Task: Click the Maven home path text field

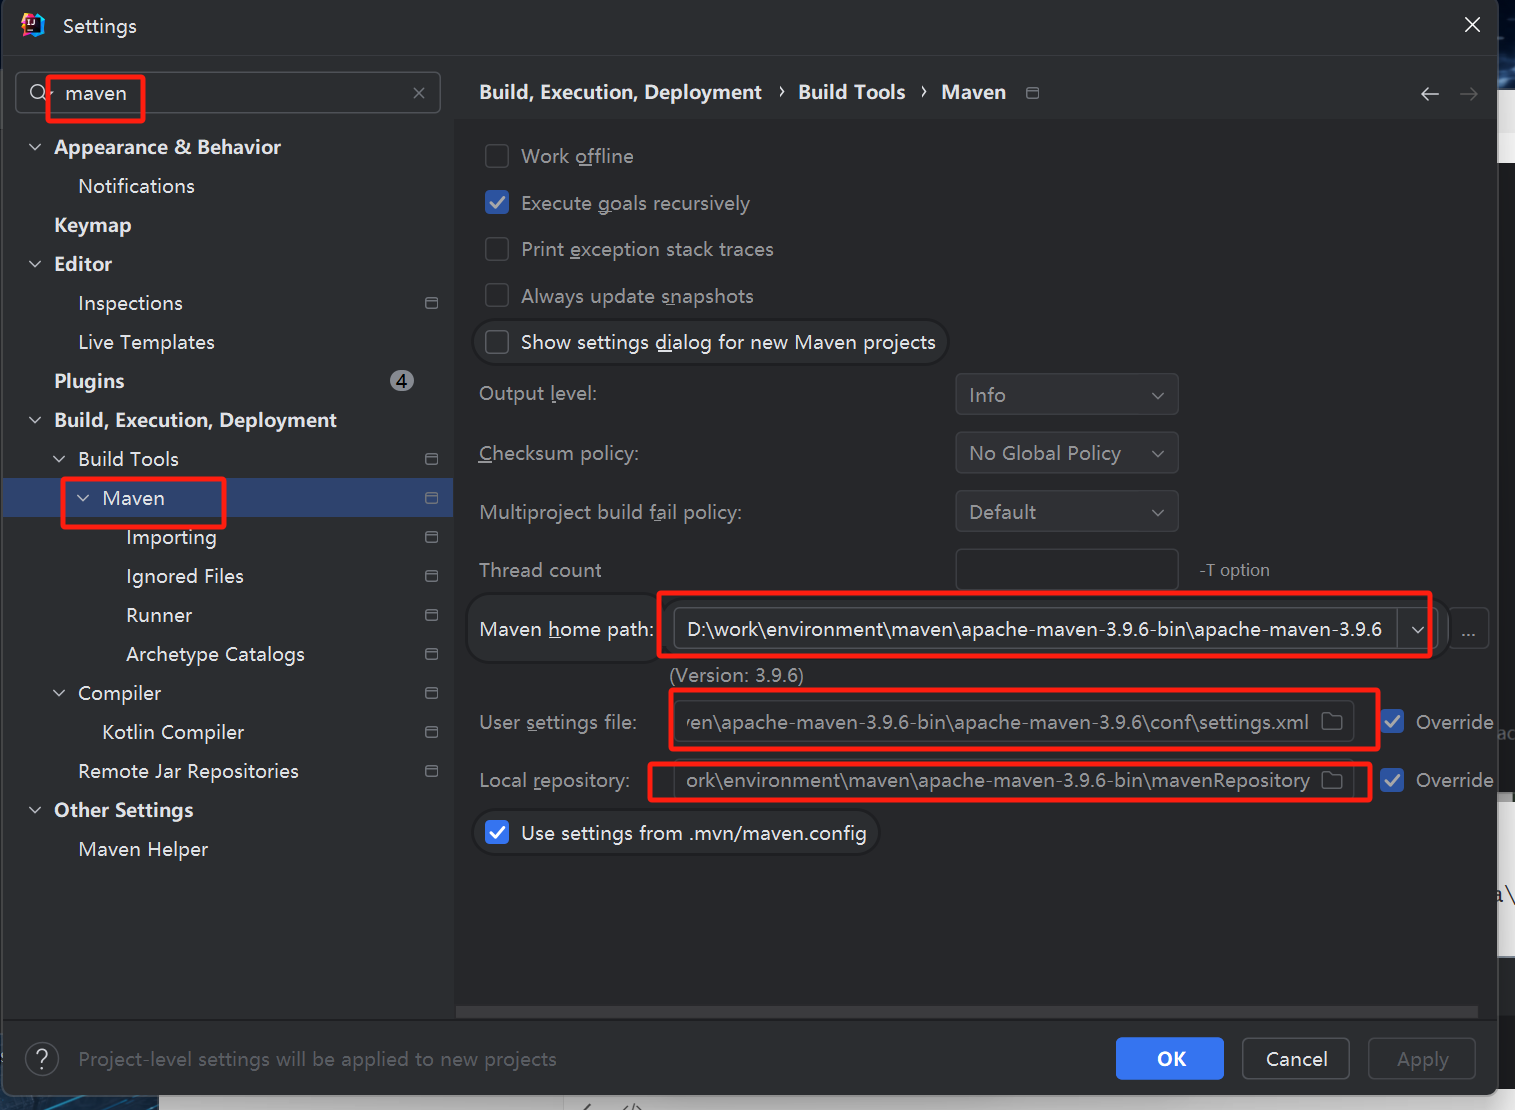Action: click(x=1035, y=629)
